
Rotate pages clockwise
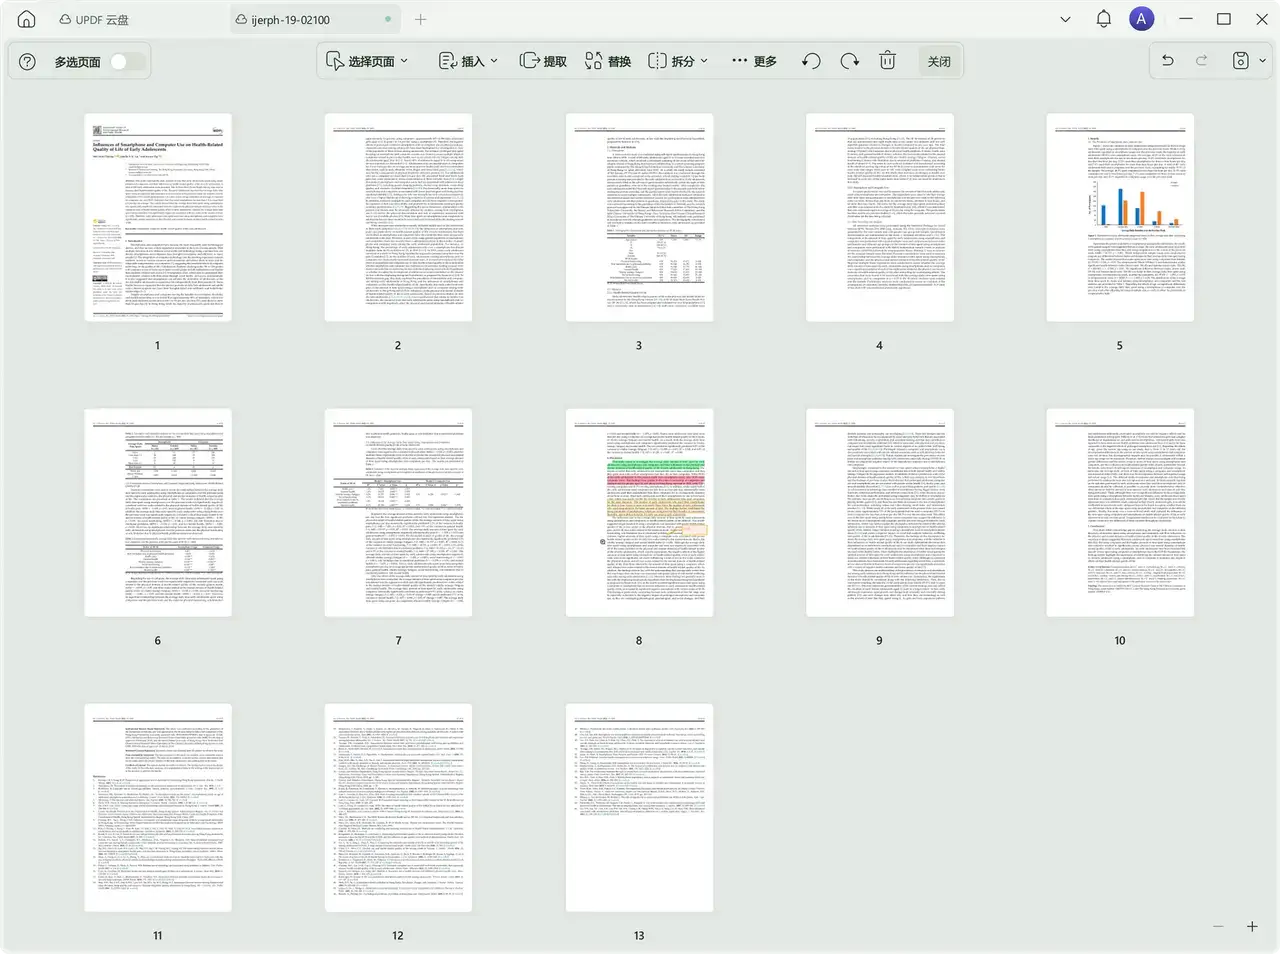849,61
